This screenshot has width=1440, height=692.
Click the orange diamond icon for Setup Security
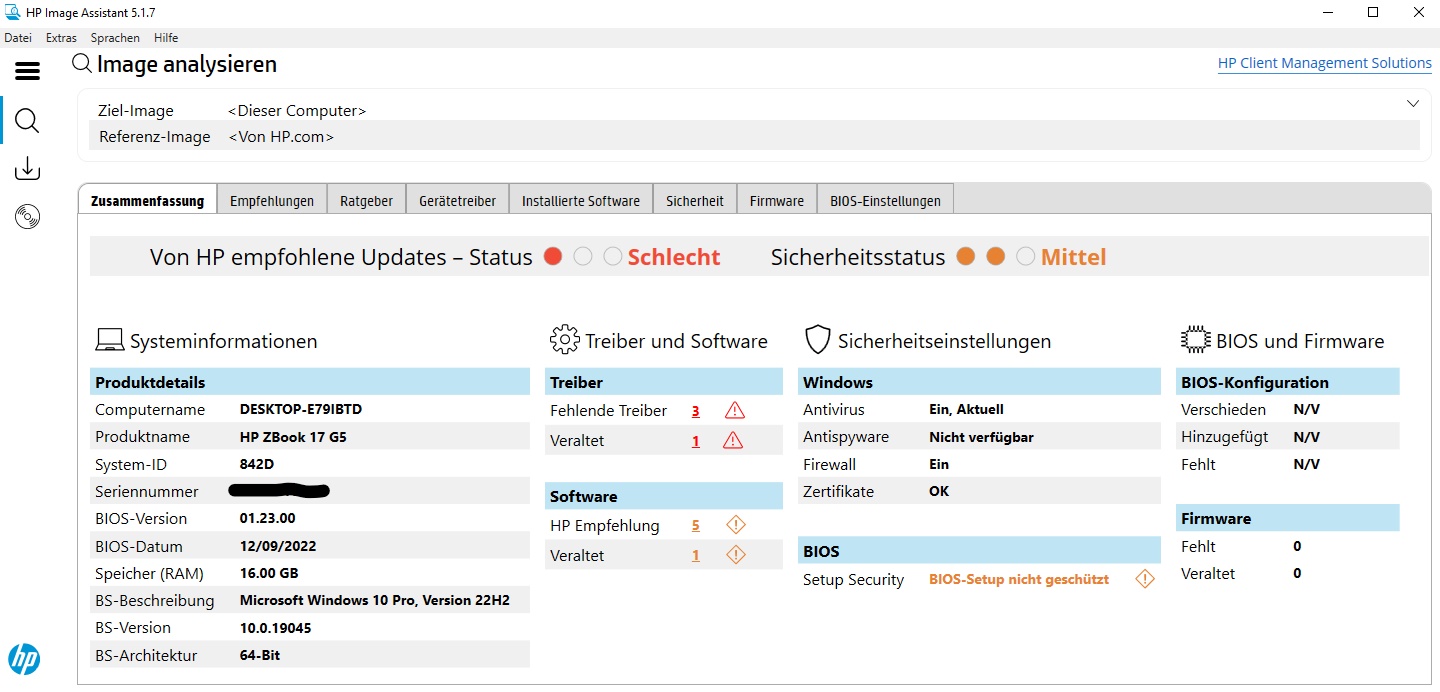[1145, 579]
